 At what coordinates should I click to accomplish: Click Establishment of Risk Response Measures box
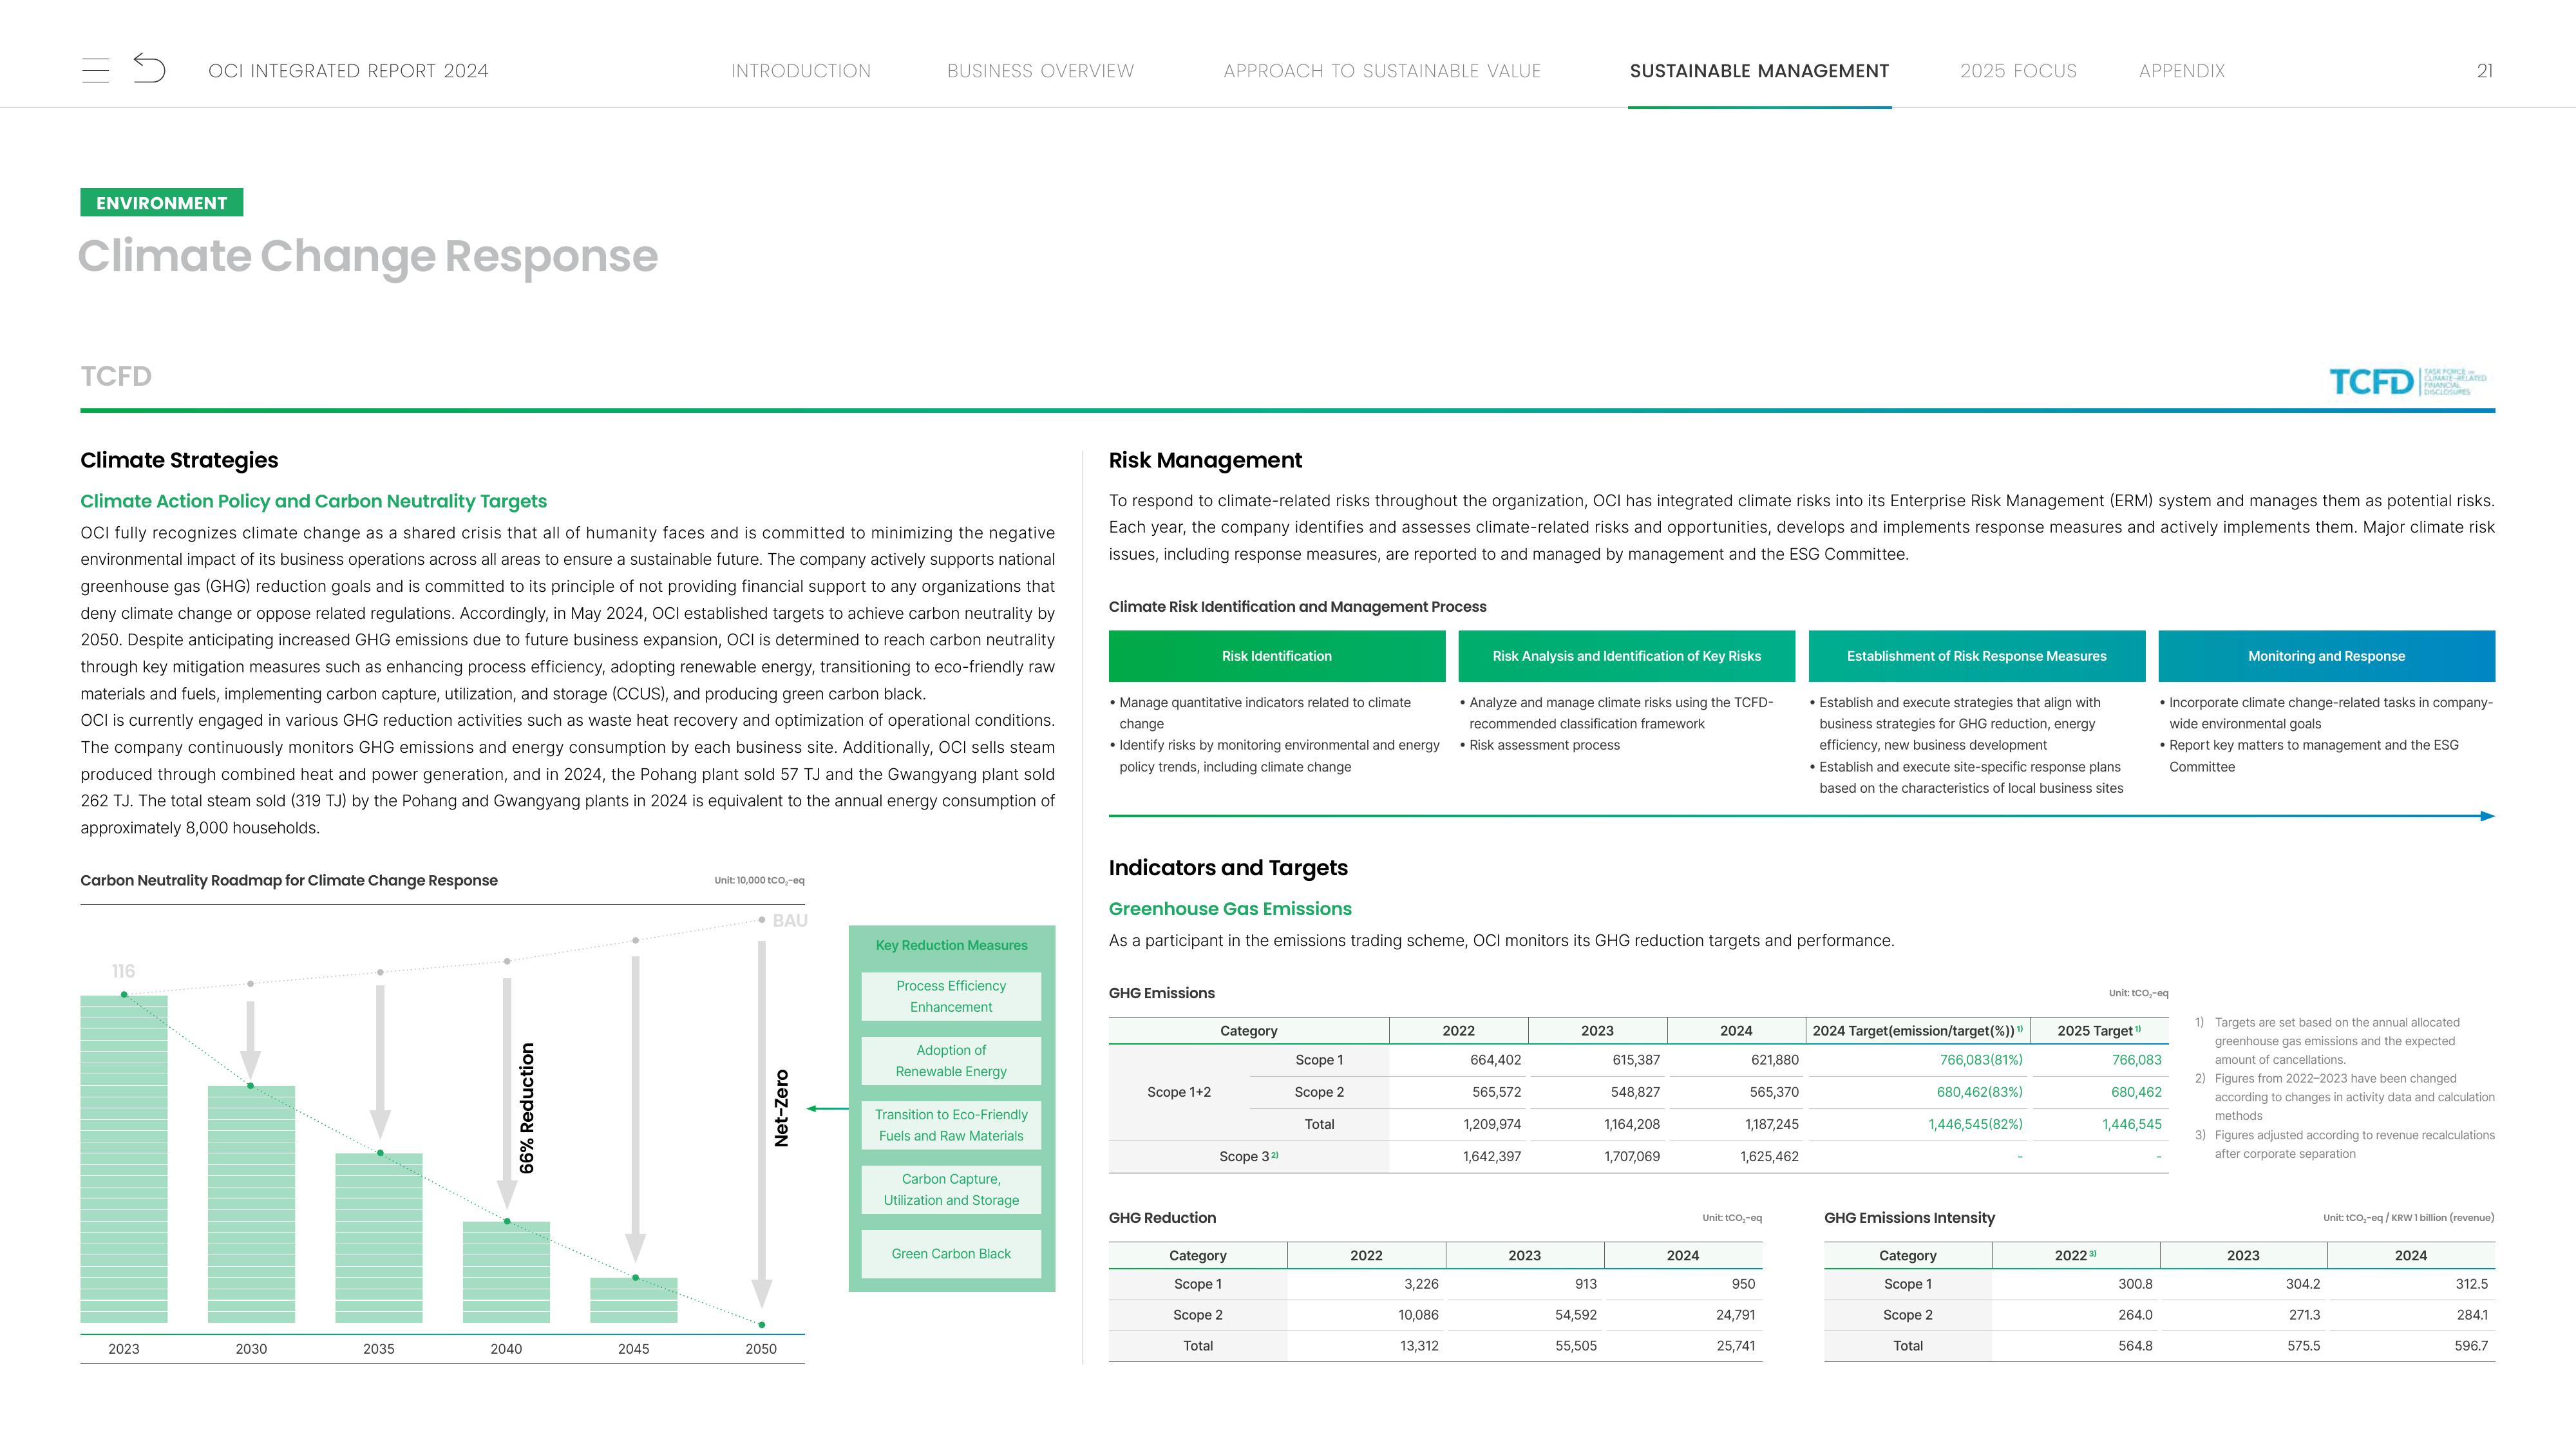(1976, 656)
